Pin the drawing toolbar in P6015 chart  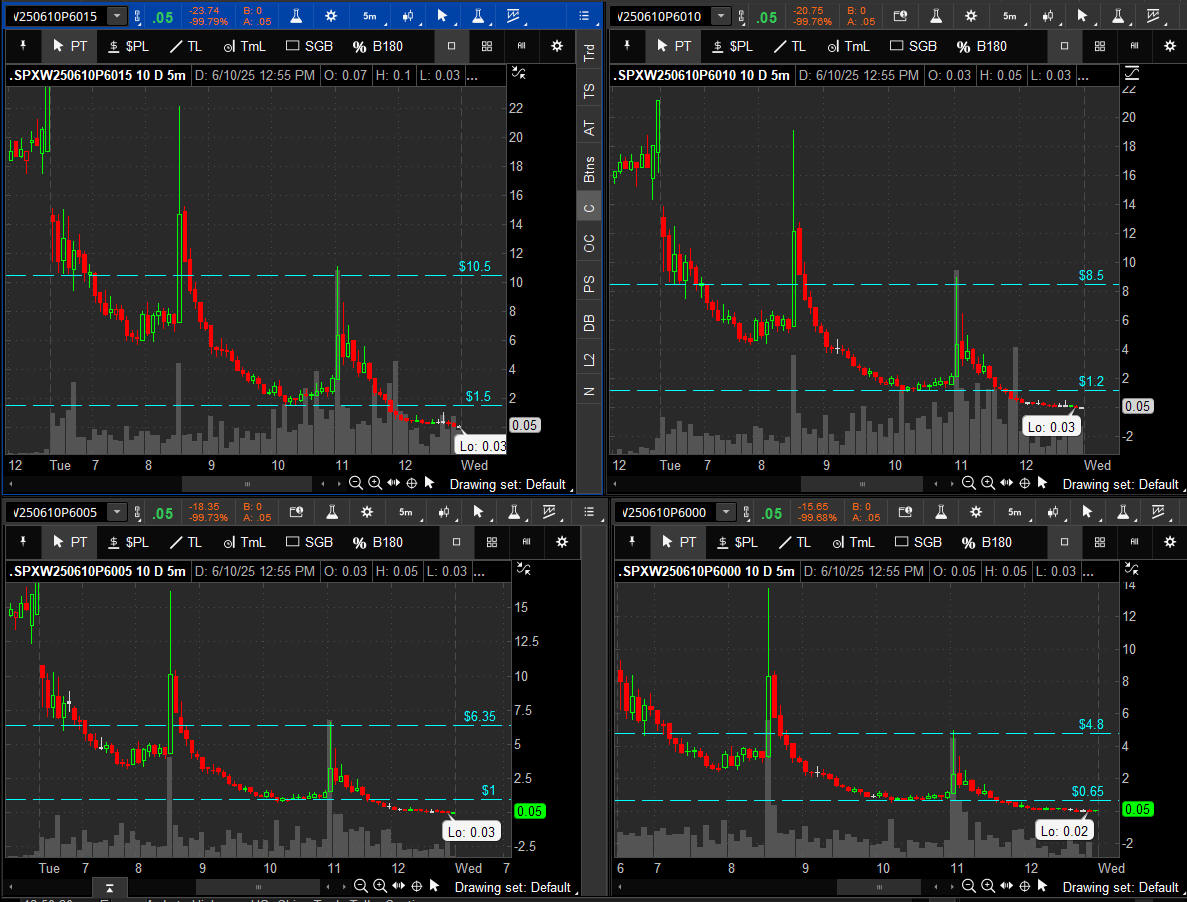[22, 46]
